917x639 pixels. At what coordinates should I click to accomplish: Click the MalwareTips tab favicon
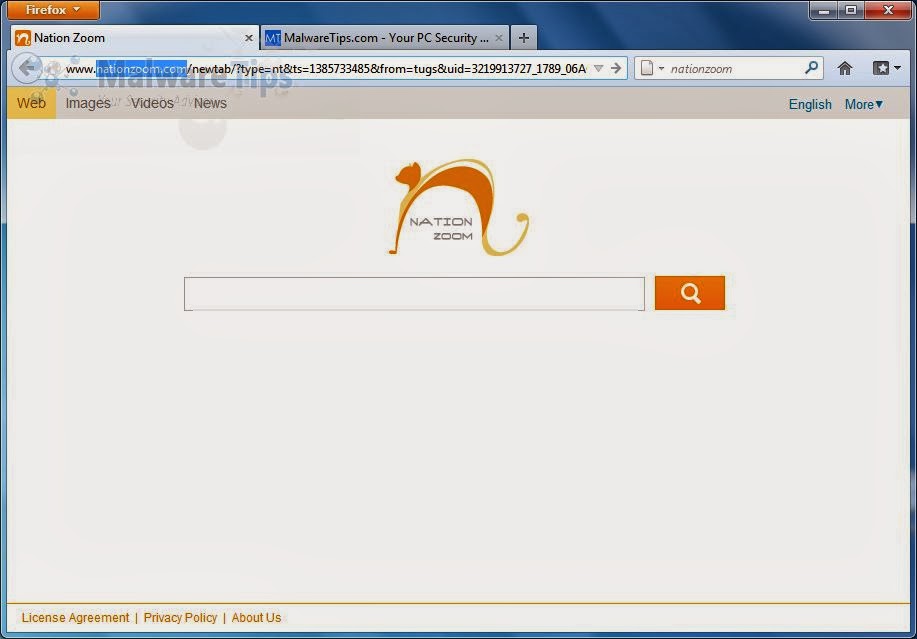[x=273, y=38]
